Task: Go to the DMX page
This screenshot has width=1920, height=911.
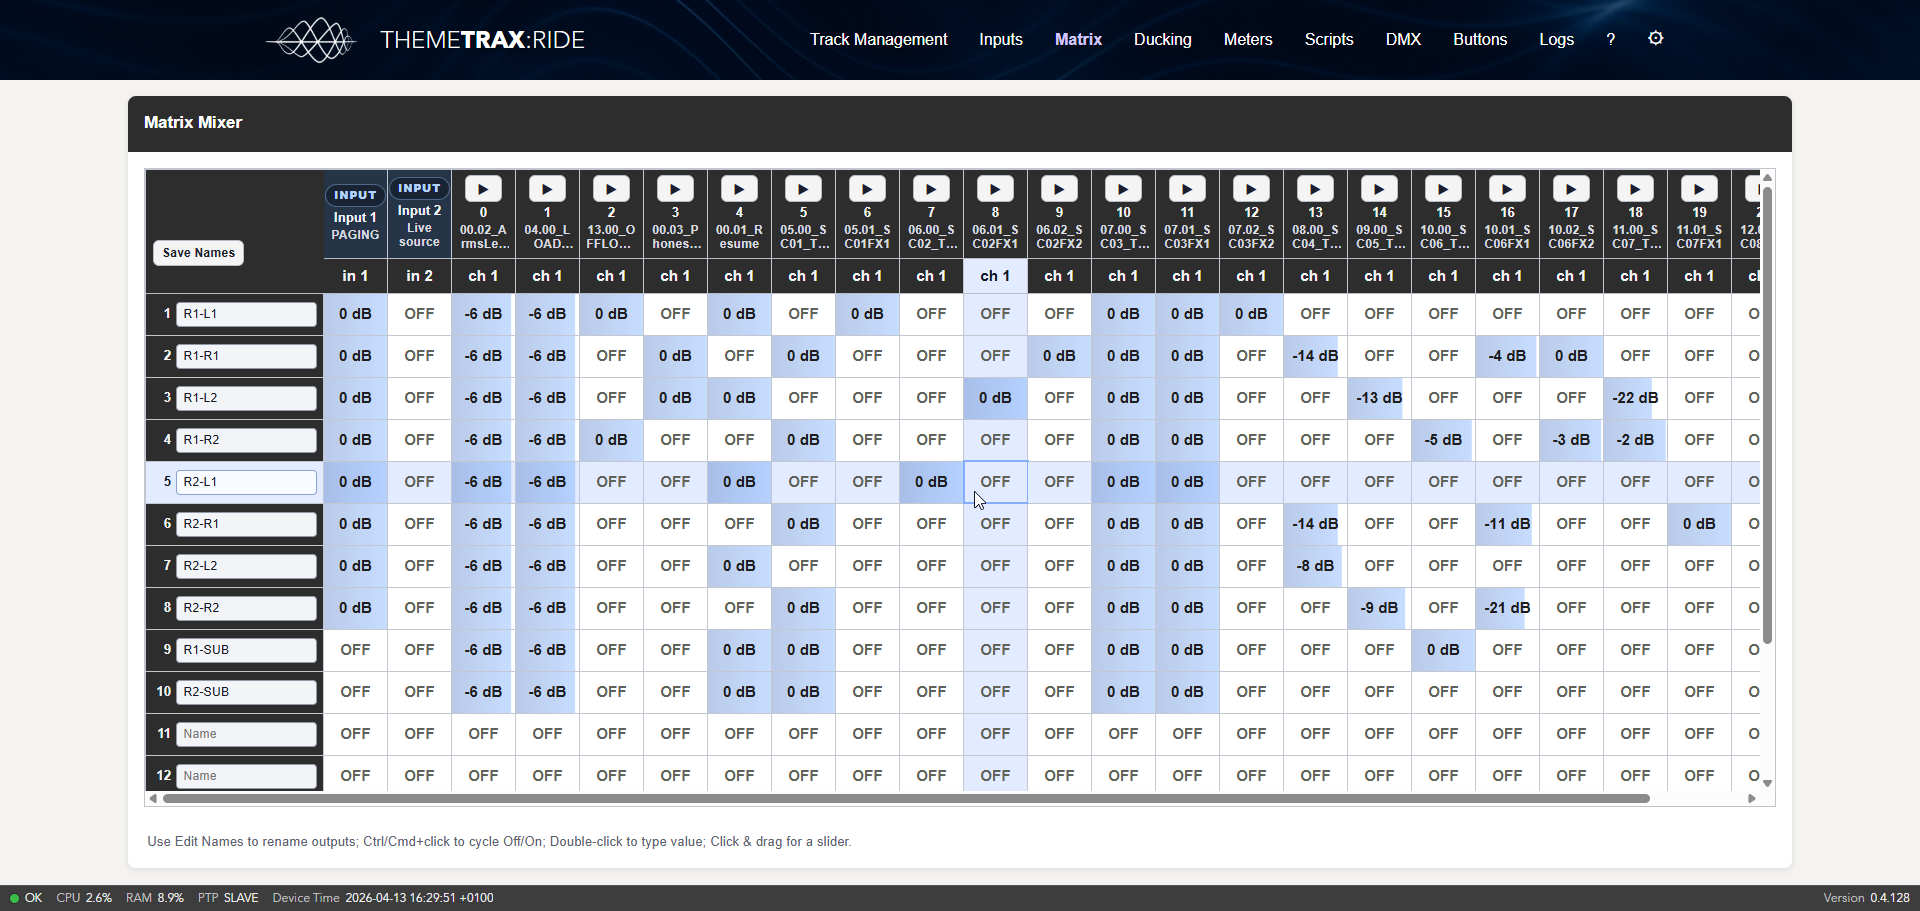Action: coord(1403,39)
